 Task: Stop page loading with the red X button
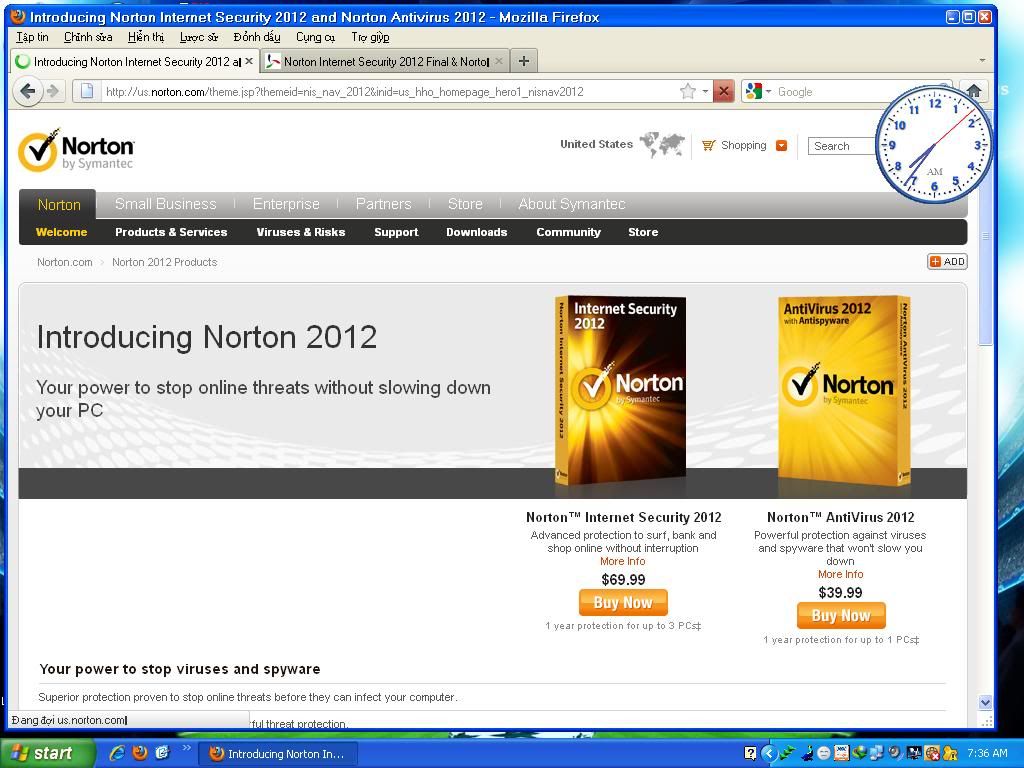724,91
